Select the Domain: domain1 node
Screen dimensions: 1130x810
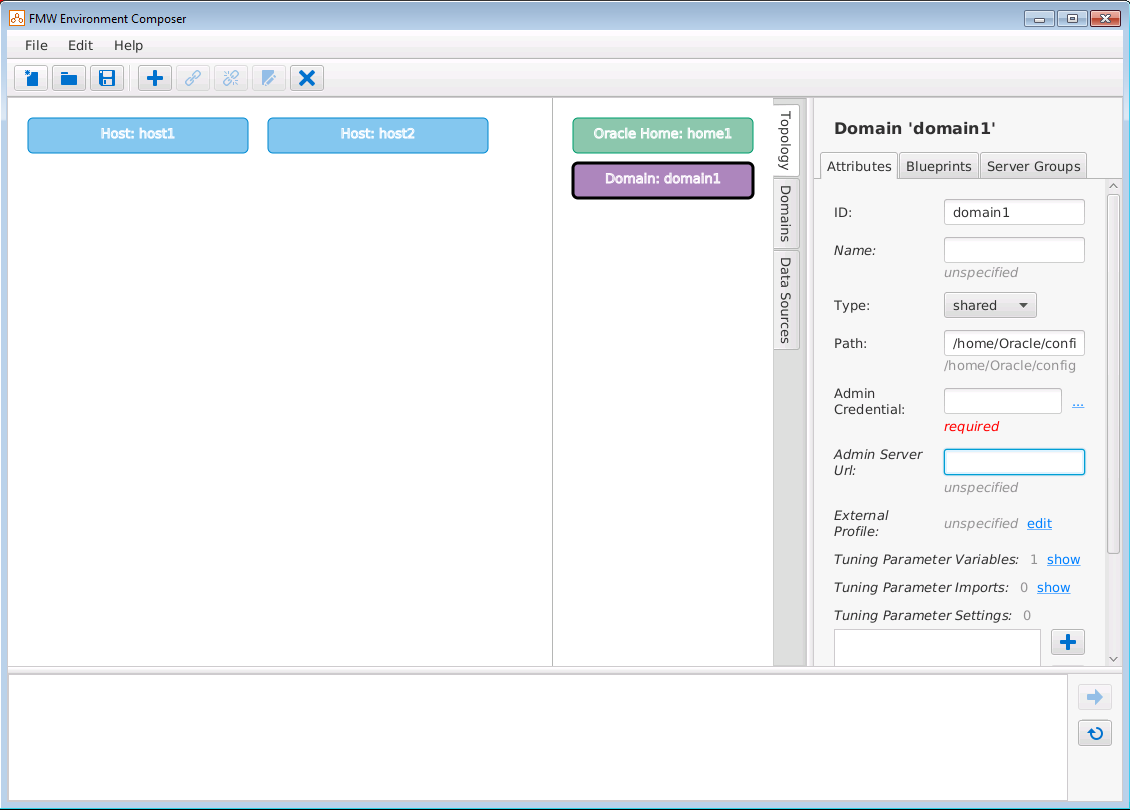pos(663,179)
